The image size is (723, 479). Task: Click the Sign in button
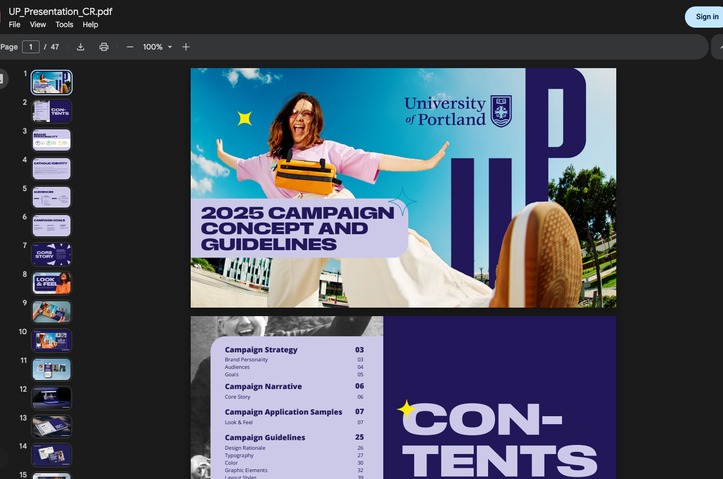coord(706,17)
